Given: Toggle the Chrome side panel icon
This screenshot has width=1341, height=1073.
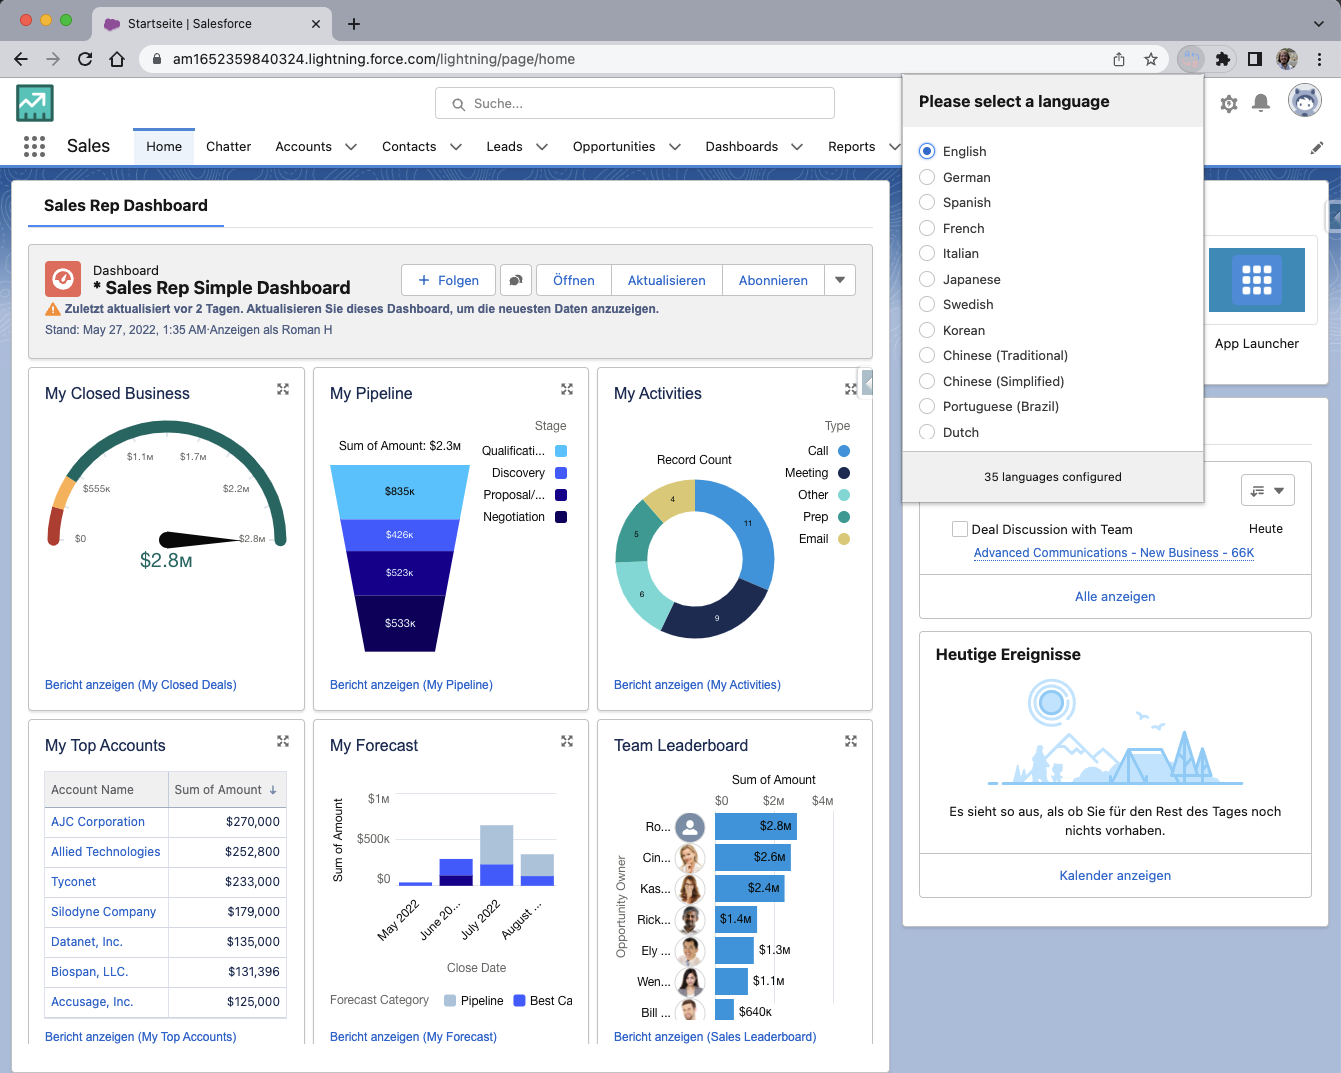Looking at the screenshot, I should click(x=1254, y=59).
